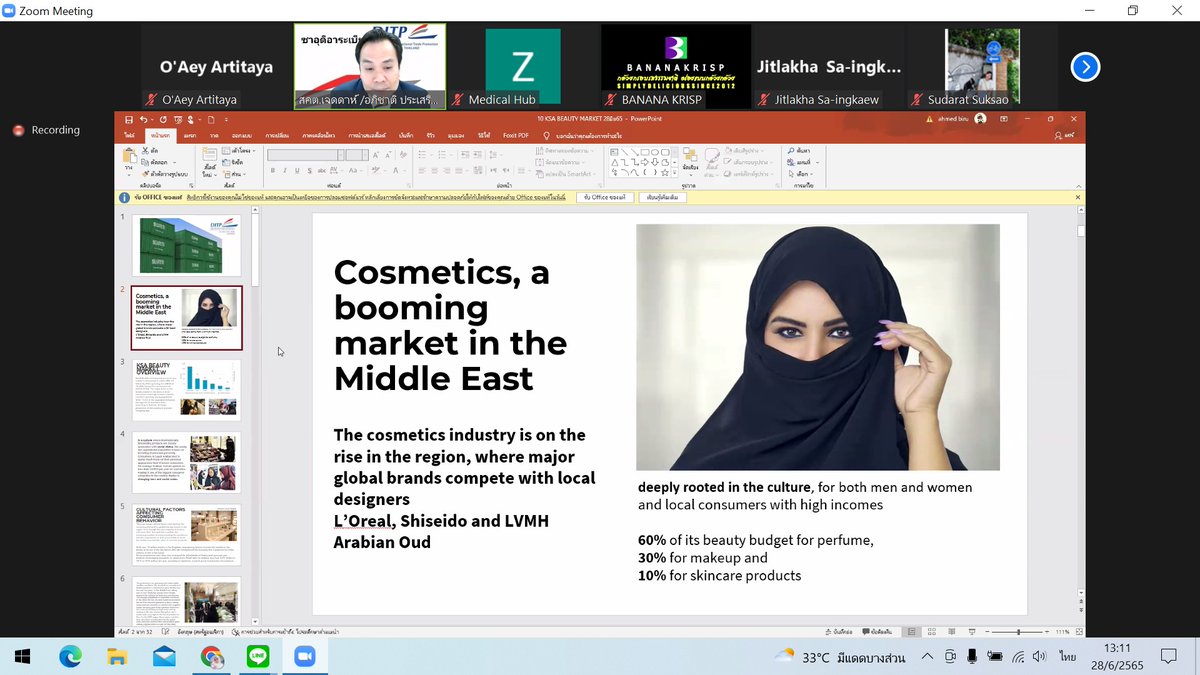Expand the shapes gallery more arrow
This screenshot has width=1200, height=675.
click(675, 174)
